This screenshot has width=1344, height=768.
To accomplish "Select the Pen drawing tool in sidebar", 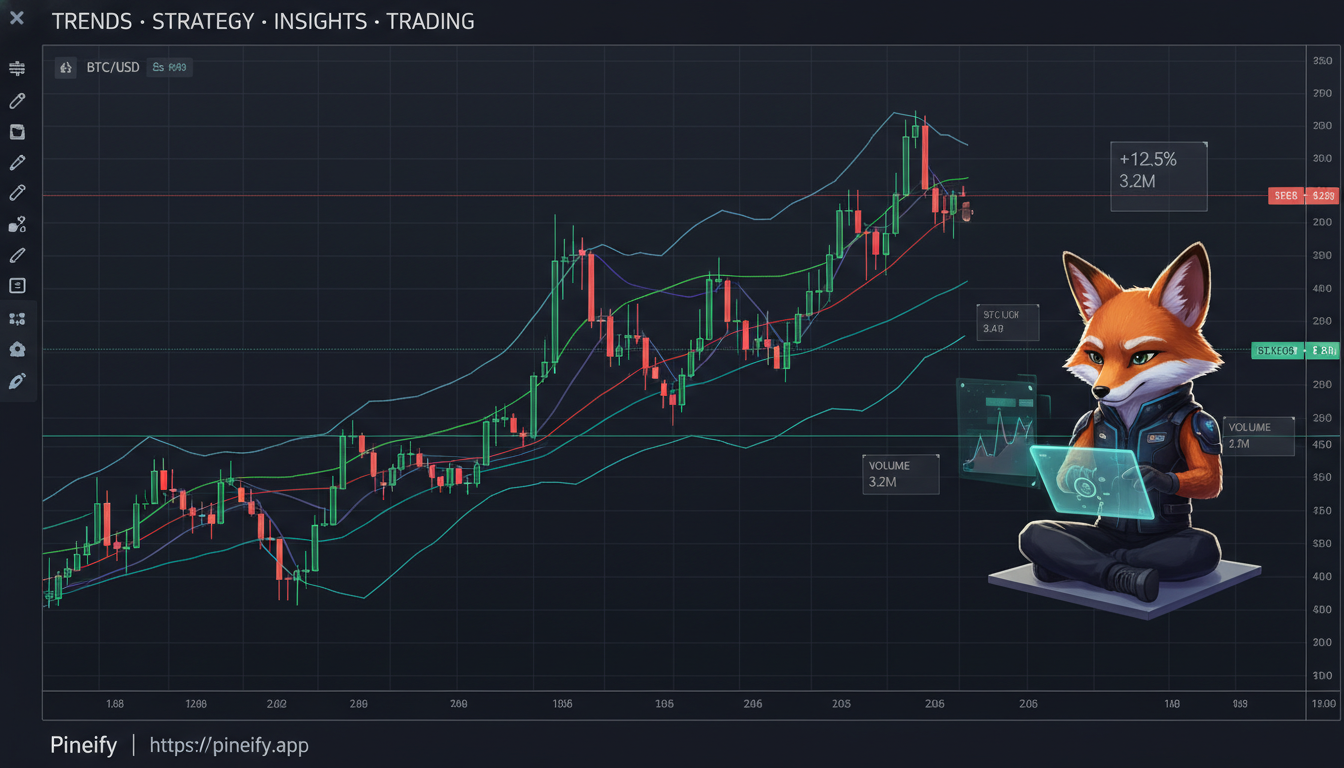I will click(16, 100).
